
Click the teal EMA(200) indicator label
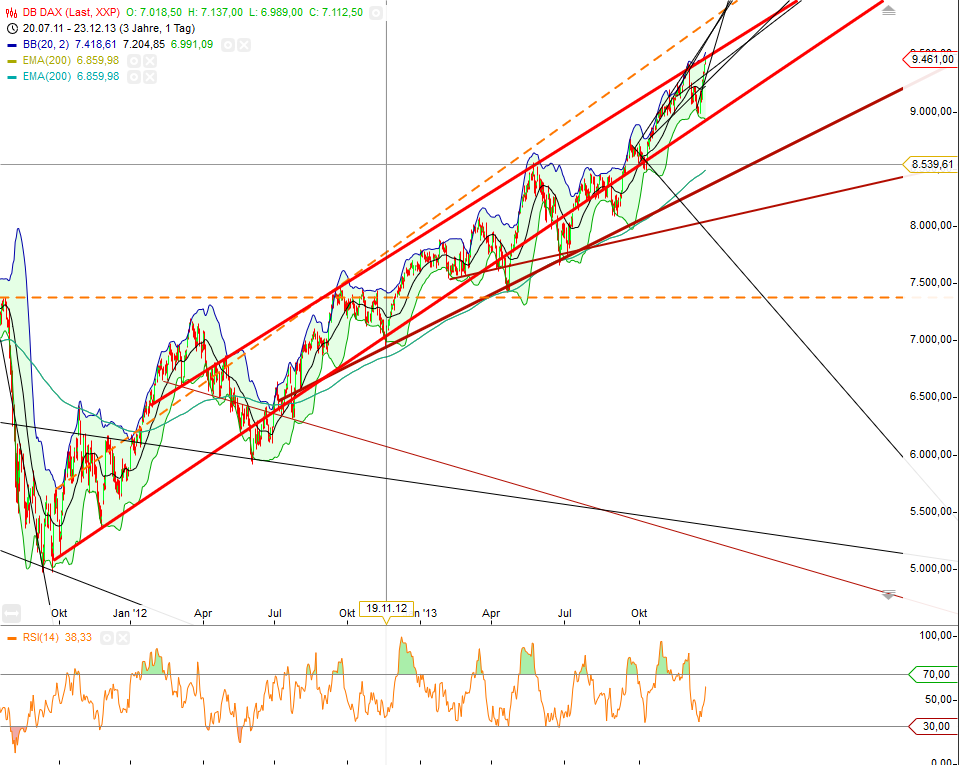point(47,77)
